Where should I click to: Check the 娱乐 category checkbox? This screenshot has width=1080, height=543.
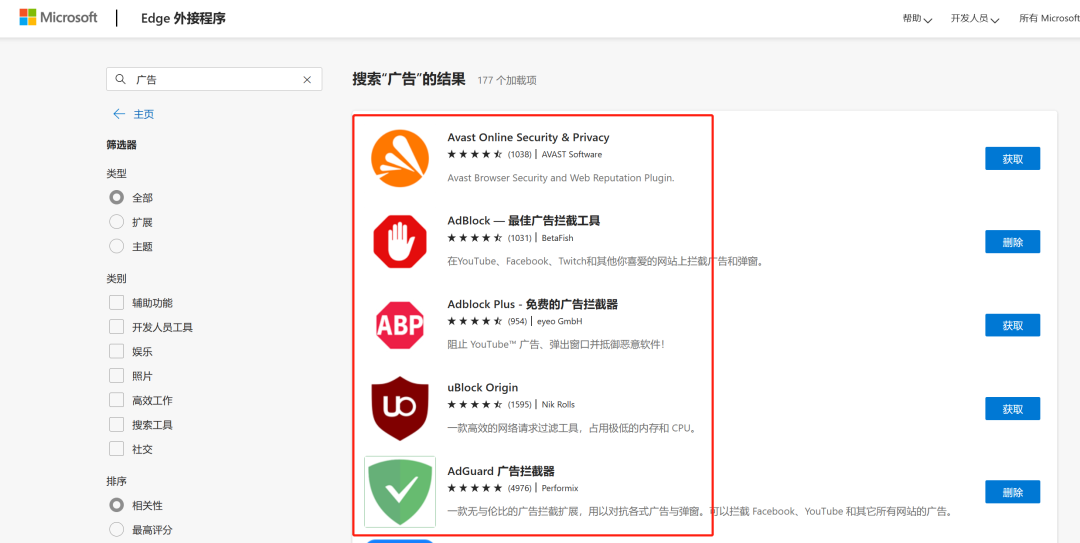116,351
